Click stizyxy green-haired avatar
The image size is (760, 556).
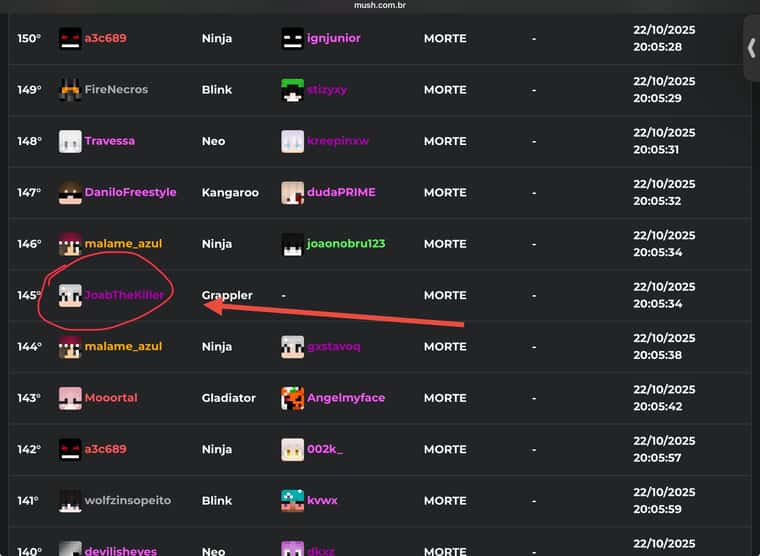293,90
